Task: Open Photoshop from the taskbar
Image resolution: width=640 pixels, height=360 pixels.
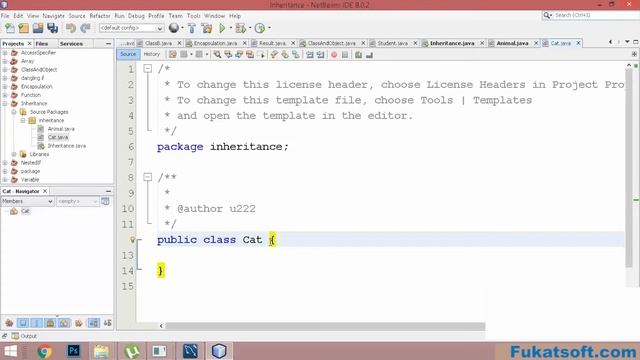Action: pyautogui.click(x=73, y=351)
